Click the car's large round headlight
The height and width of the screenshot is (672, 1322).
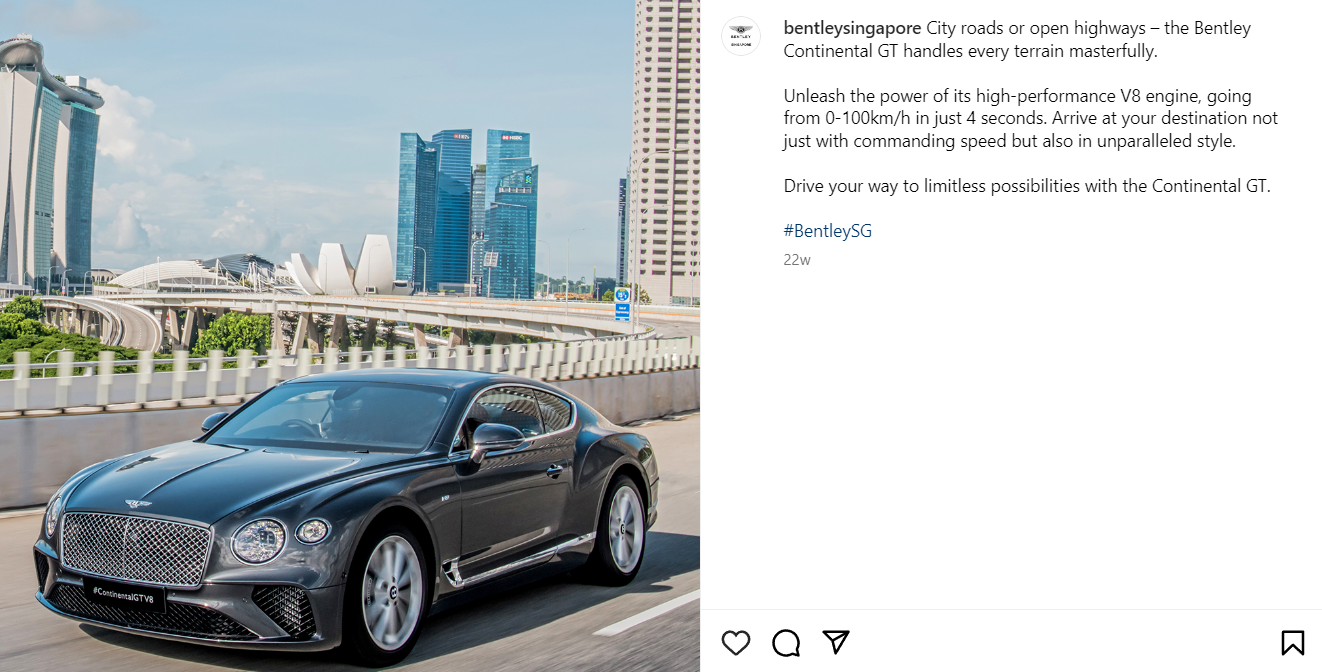[x=258, y=541]
